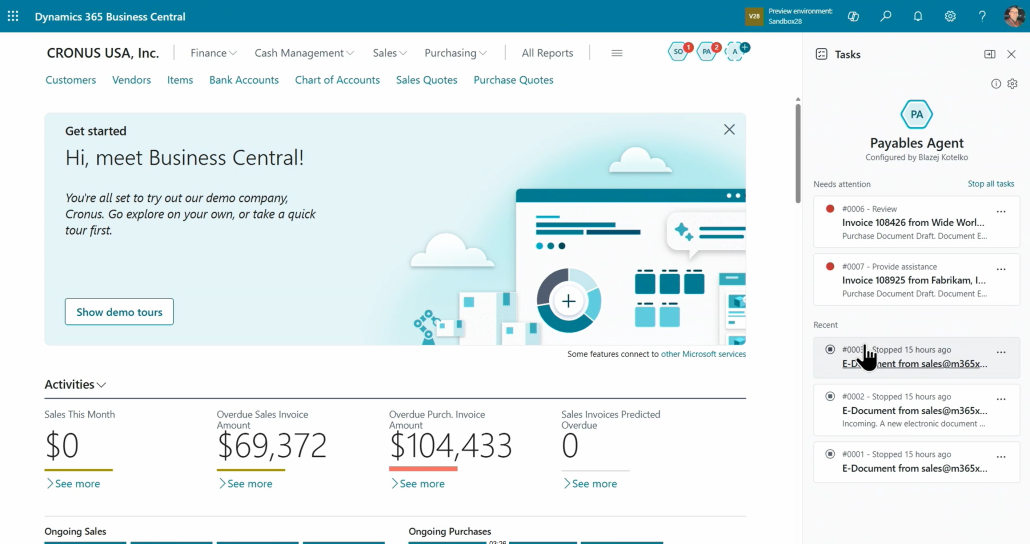Go to Customers
This screenshot has width=1030, height=544.
point(70,80)
